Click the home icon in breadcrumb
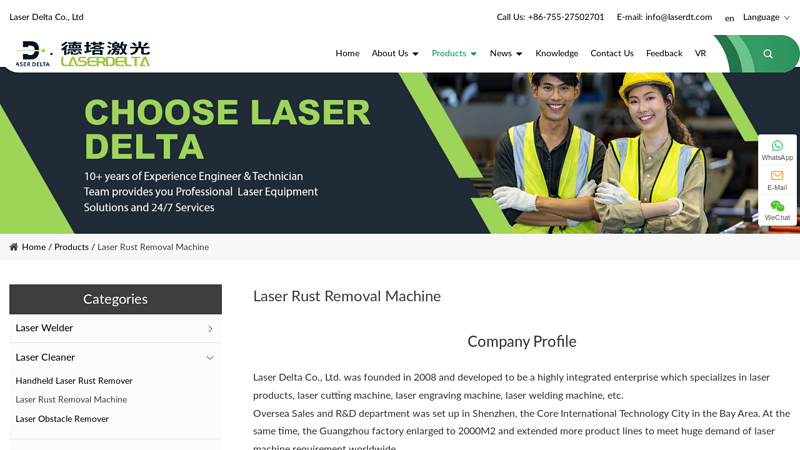Screen dimensions: 800x450 pyautogui.click(x=14, y=247)
